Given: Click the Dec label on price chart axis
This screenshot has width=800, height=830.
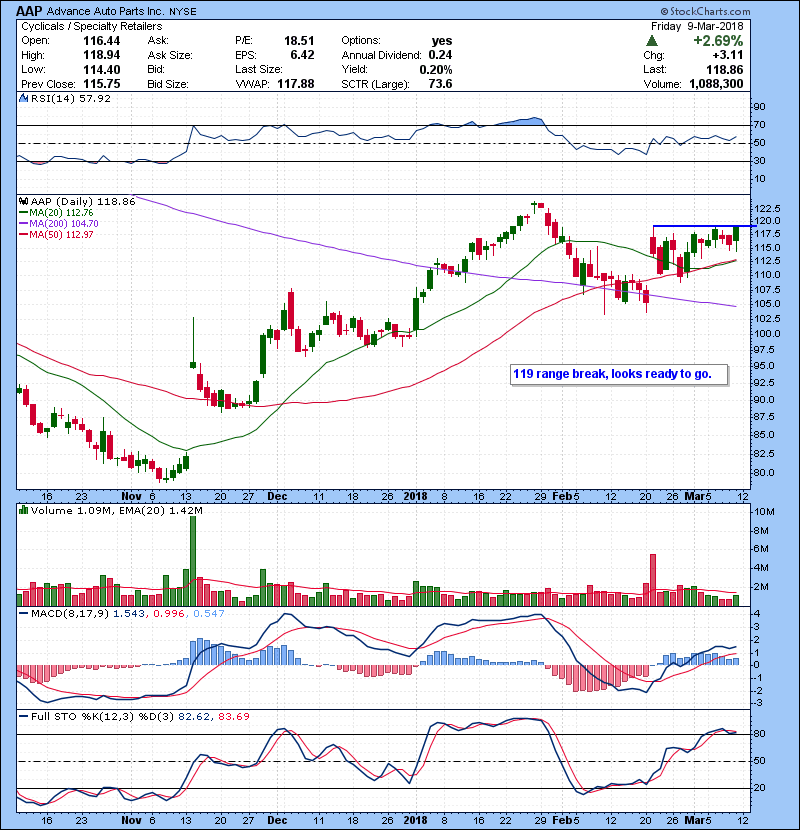Looking at the screenshot, I should (277, 497).
